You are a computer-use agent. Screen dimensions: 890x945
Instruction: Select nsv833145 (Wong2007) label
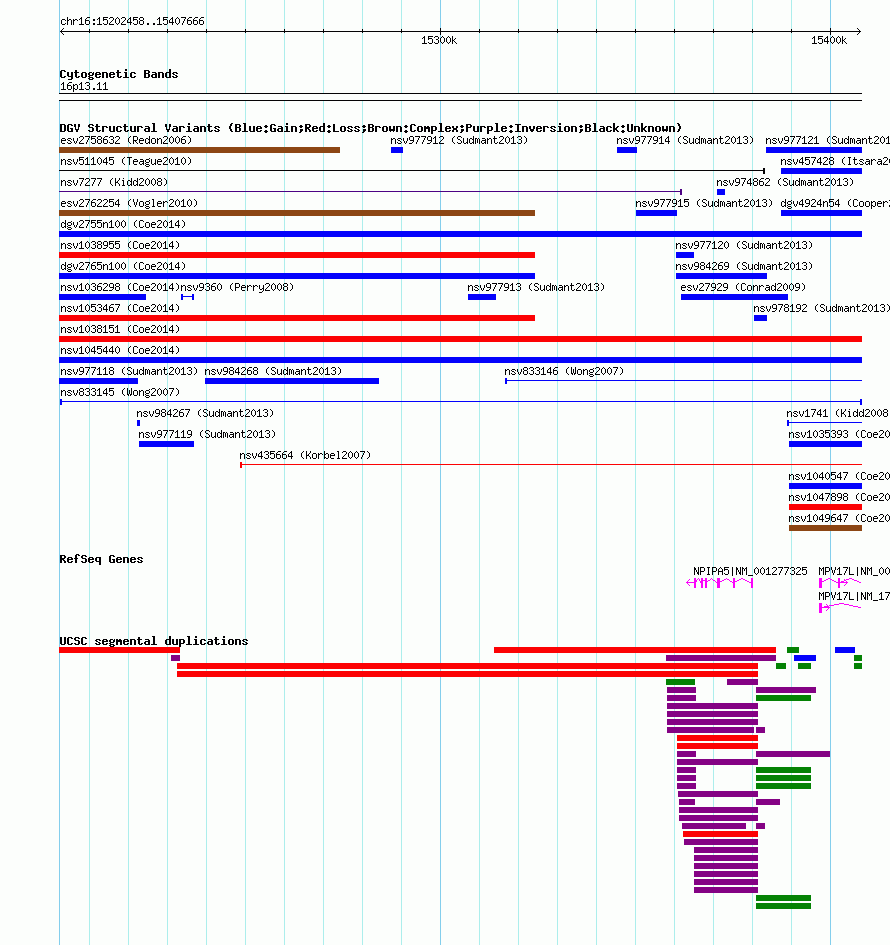pos(120,392)
